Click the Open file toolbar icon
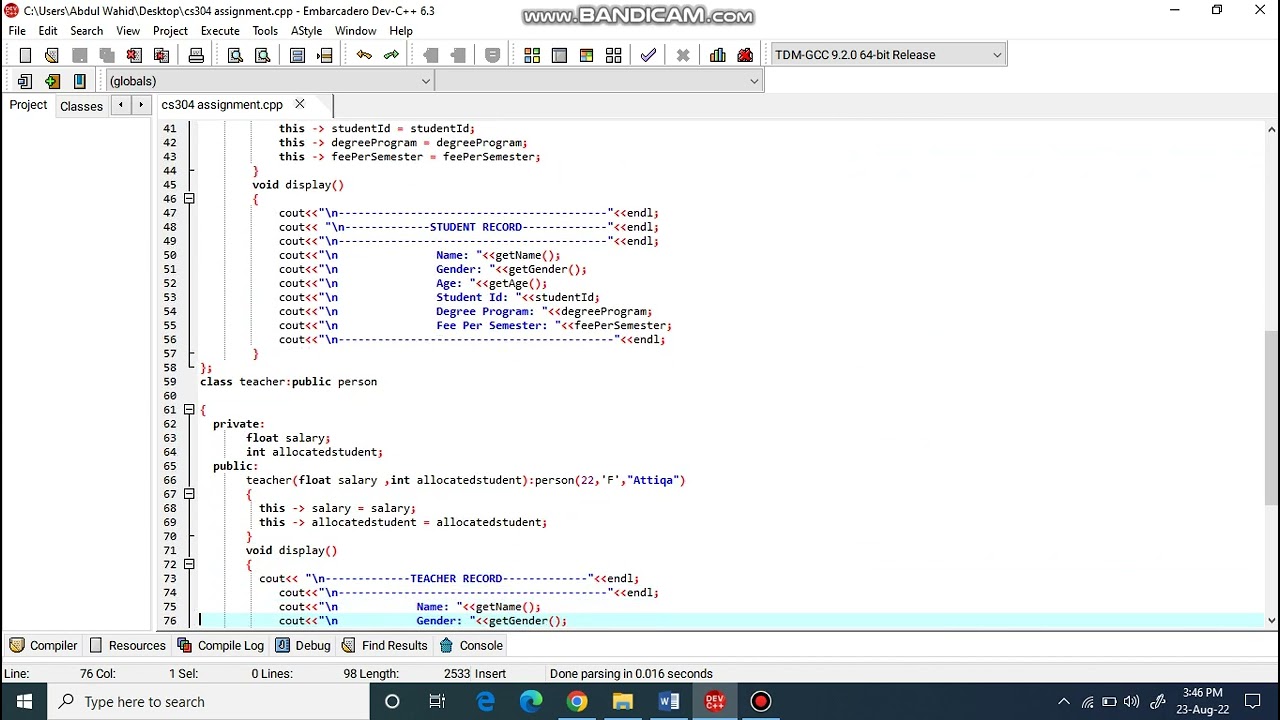This screenshot has height=720, width=1280. click(x=52, y=55)
